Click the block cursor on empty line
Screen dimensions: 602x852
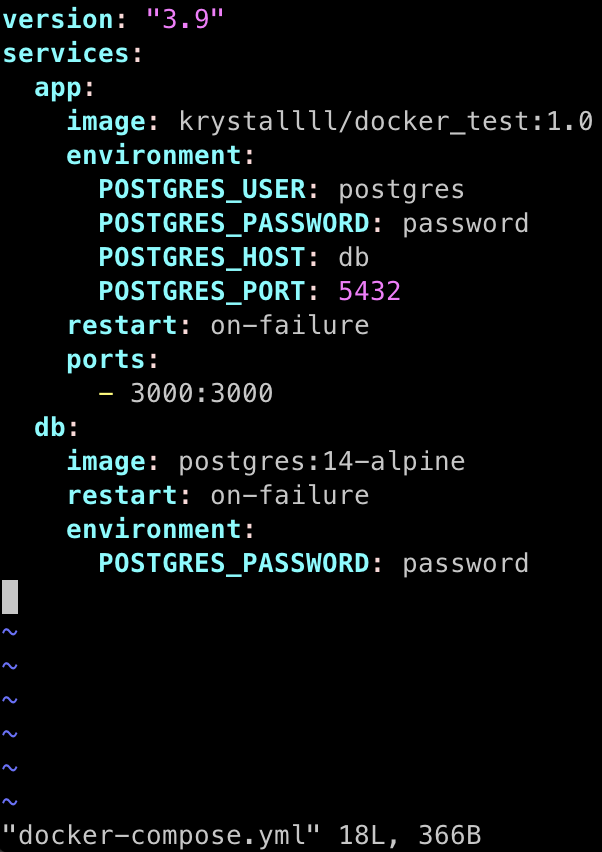(10, 597)
